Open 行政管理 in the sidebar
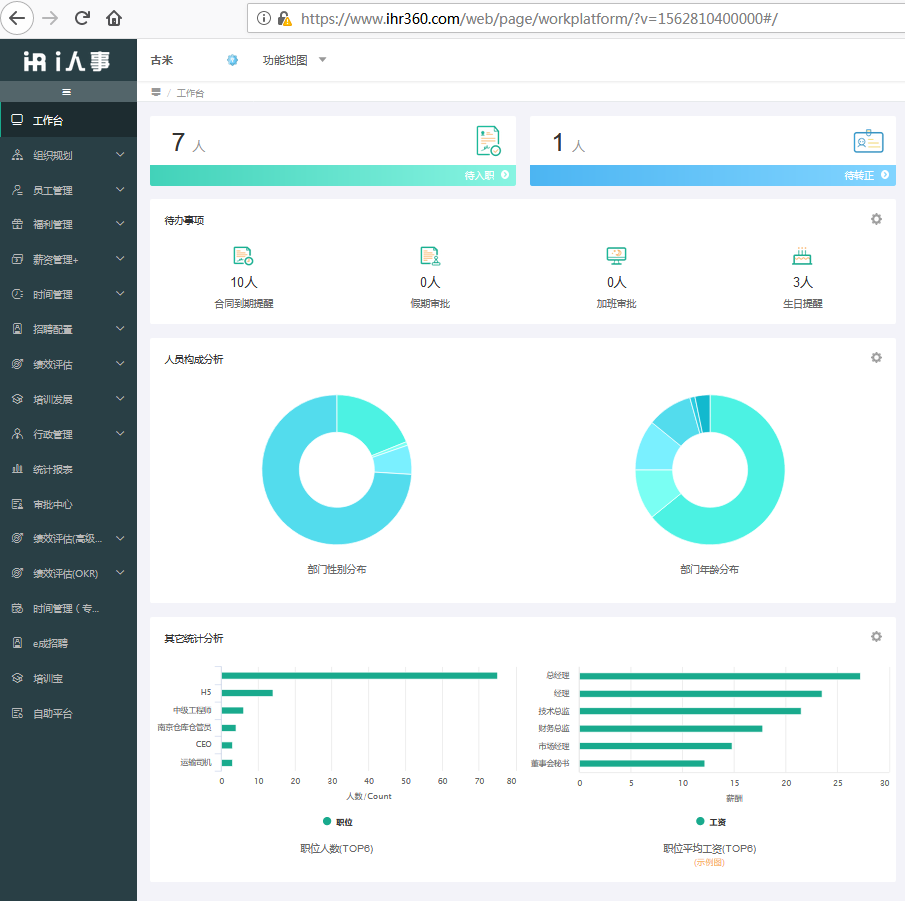The width and height of the screenshot is (905, 901). pyautogui.click(x=68, y=434)
